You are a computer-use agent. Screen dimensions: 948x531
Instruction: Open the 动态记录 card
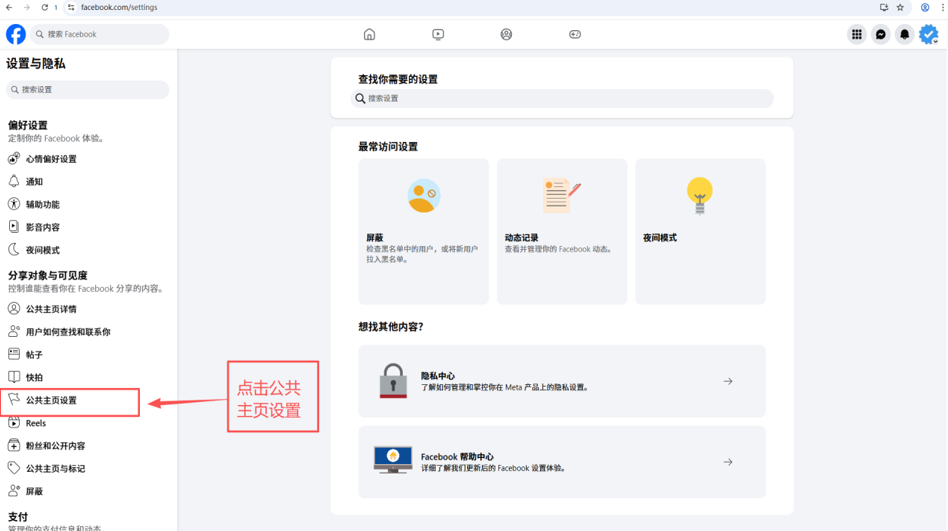click(x=561, y=231)
